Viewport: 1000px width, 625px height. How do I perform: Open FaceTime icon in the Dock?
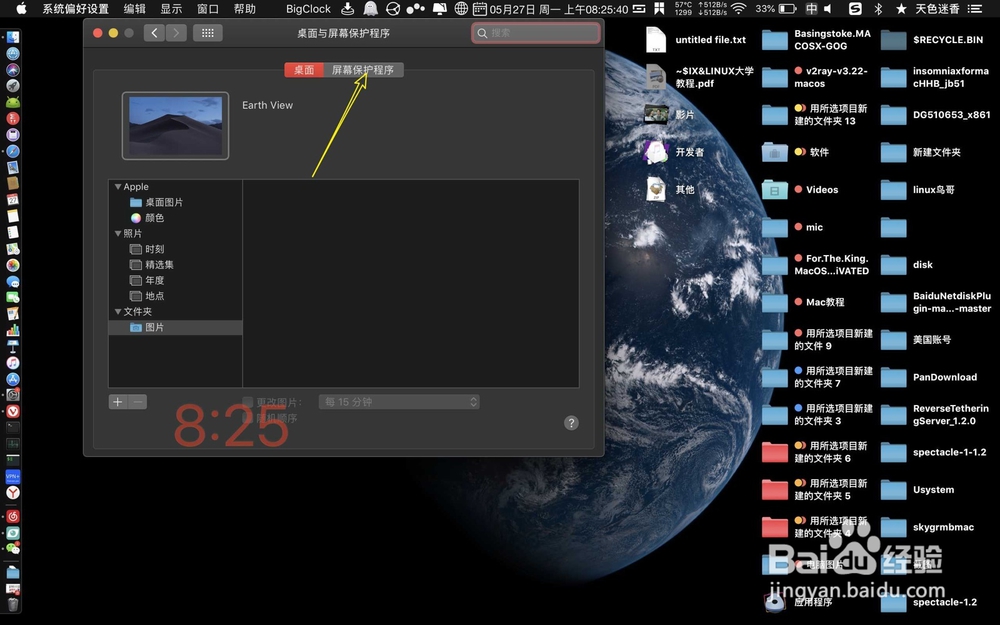pos(13,297)
